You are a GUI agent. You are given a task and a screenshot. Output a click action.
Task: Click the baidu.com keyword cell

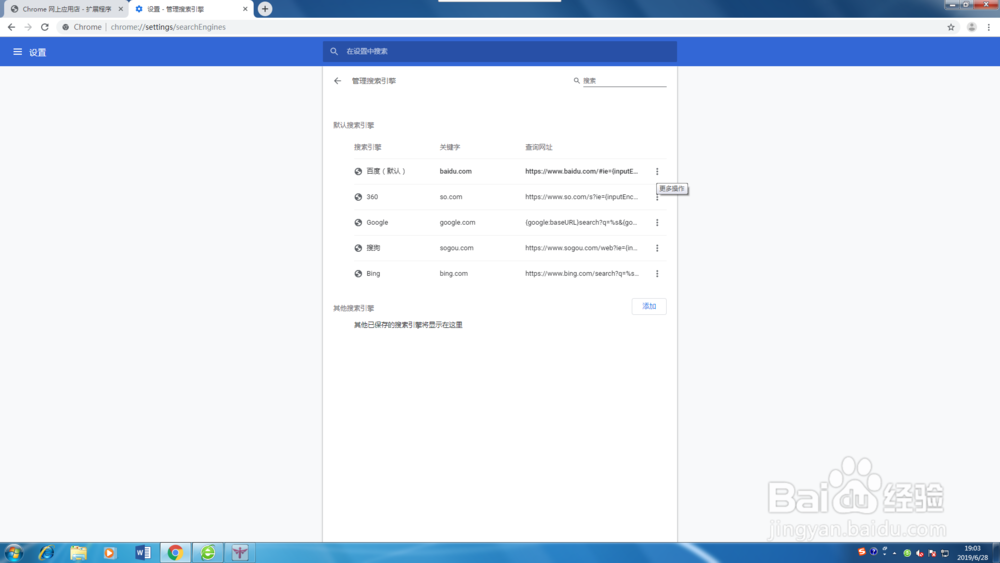tap(455, 172)
